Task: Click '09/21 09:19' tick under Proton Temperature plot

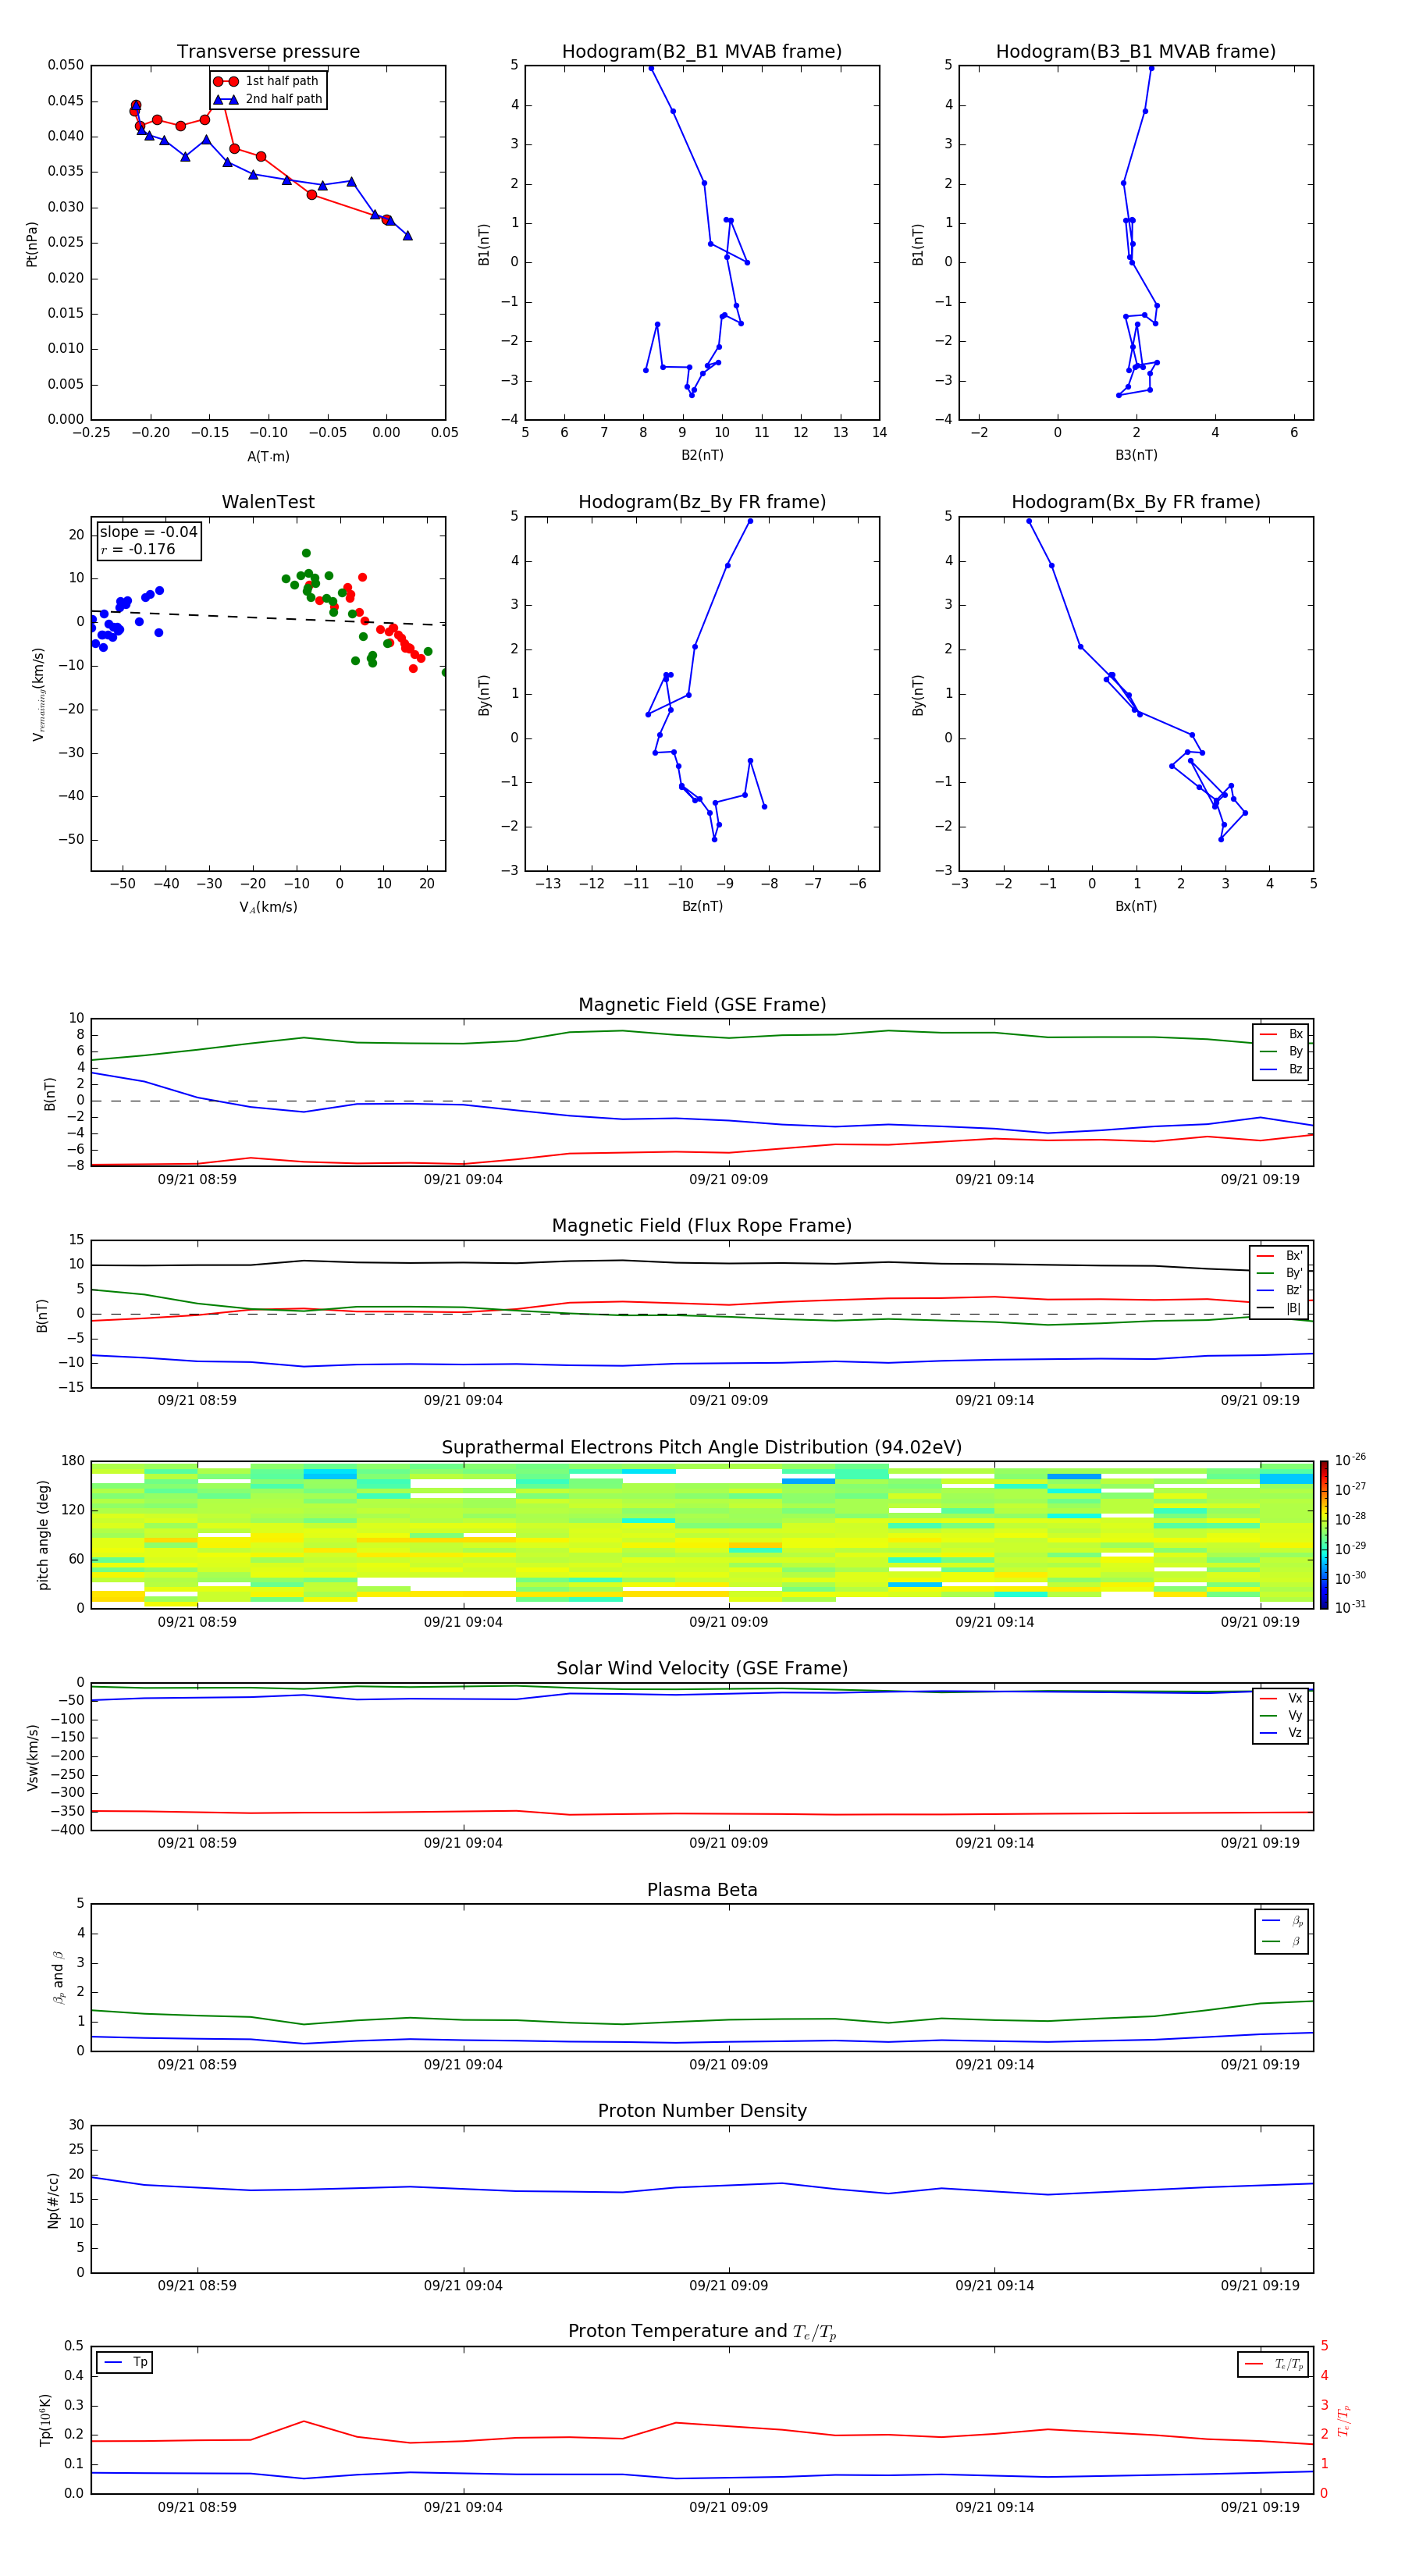Action: pos(1260,2507)
